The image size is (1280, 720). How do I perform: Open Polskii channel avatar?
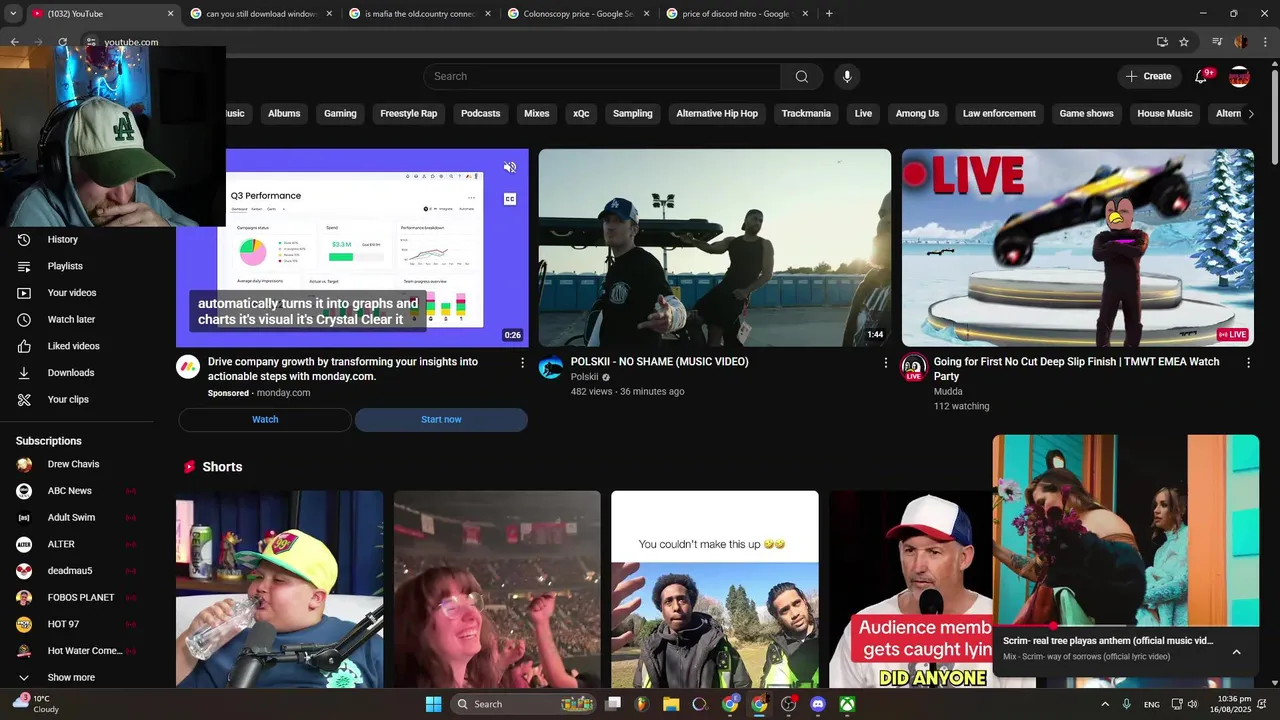coord(551,367)
